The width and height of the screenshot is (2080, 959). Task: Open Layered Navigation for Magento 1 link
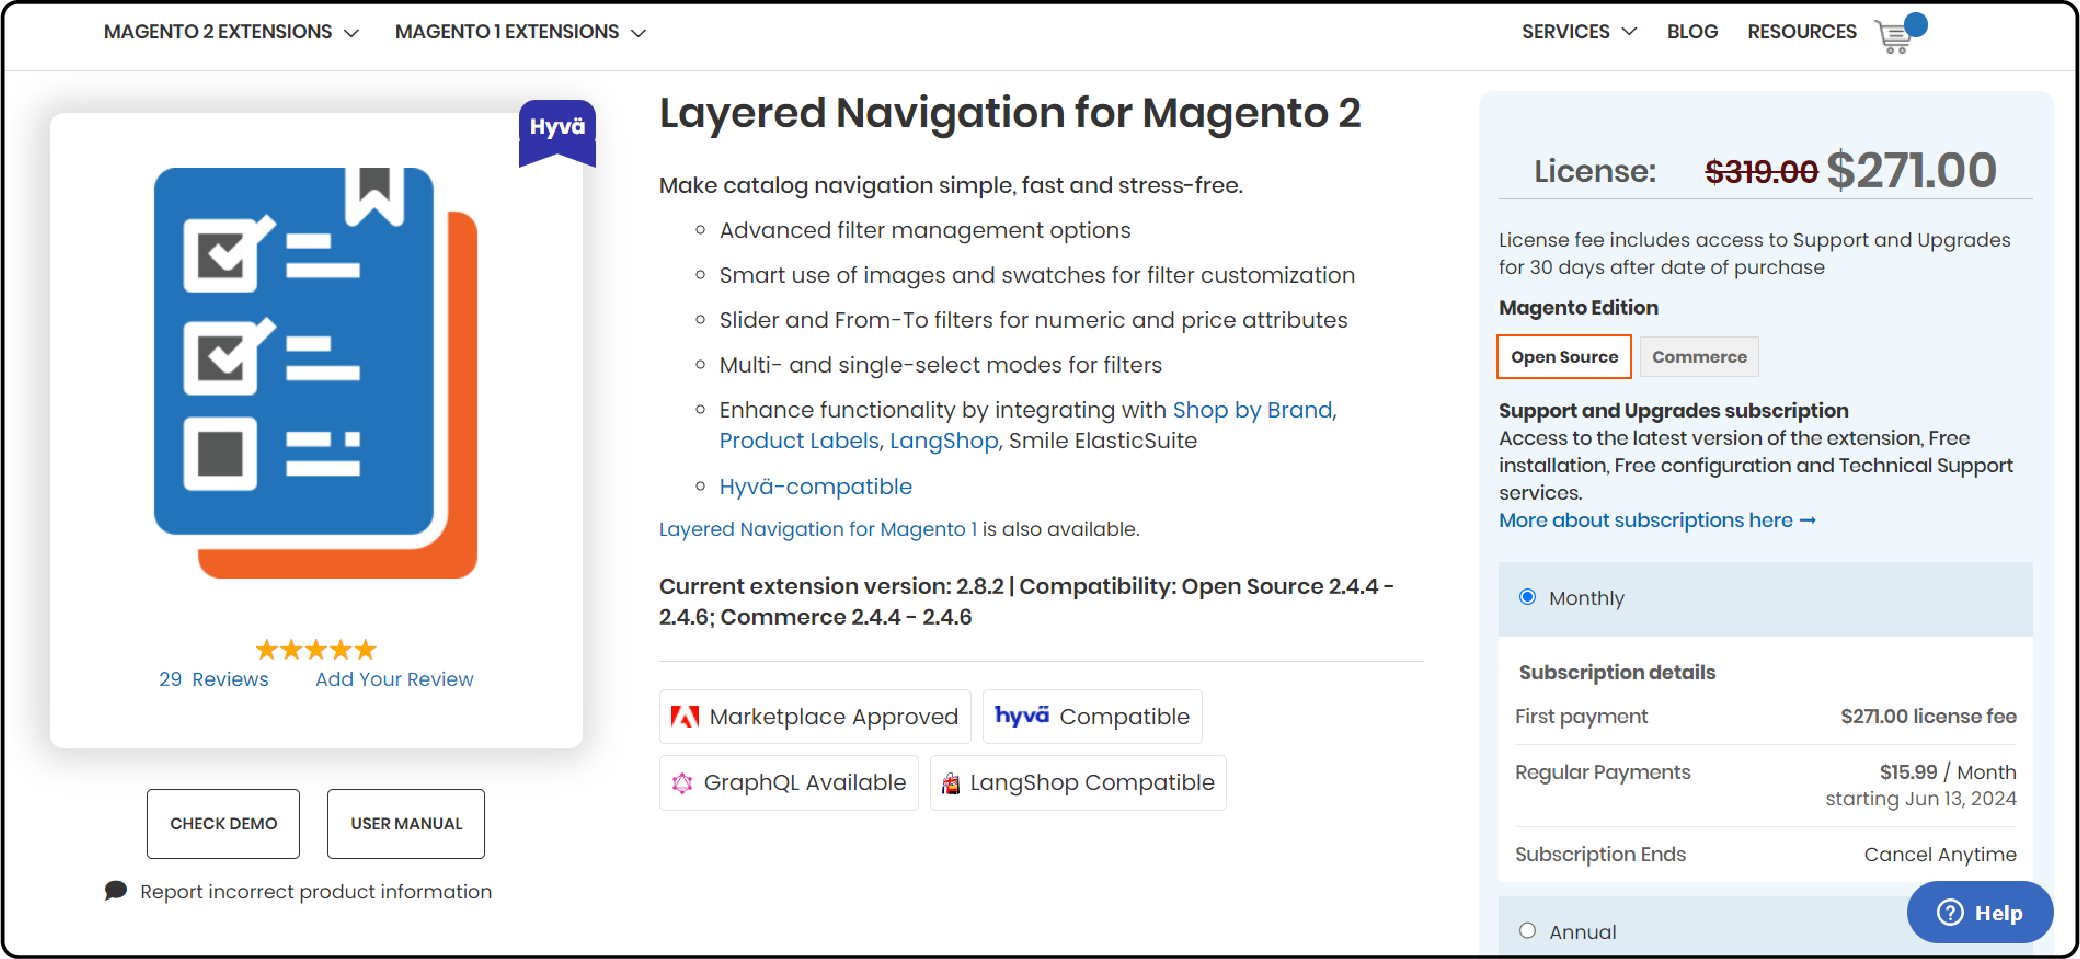coord(818,529)
